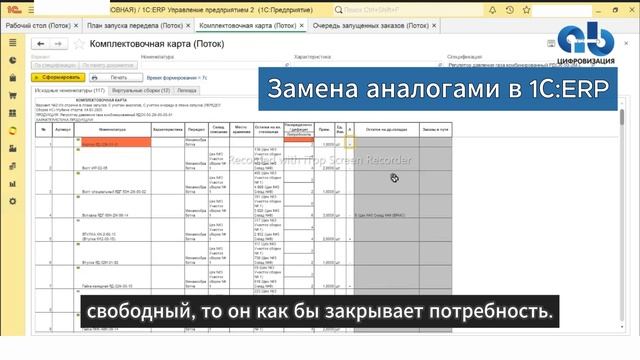Image resolution: width=640 pixels, height=360 pixels.
Task: Go forward with the right arrow
Action: [x=58, y=44]
